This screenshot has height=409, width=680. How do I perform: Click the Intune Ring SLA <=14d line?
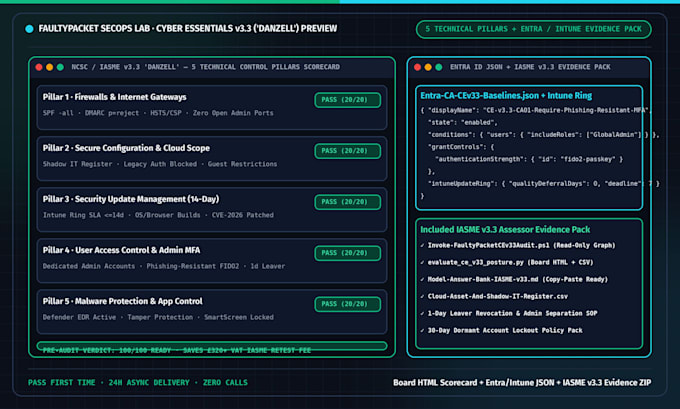click(158, 215)
